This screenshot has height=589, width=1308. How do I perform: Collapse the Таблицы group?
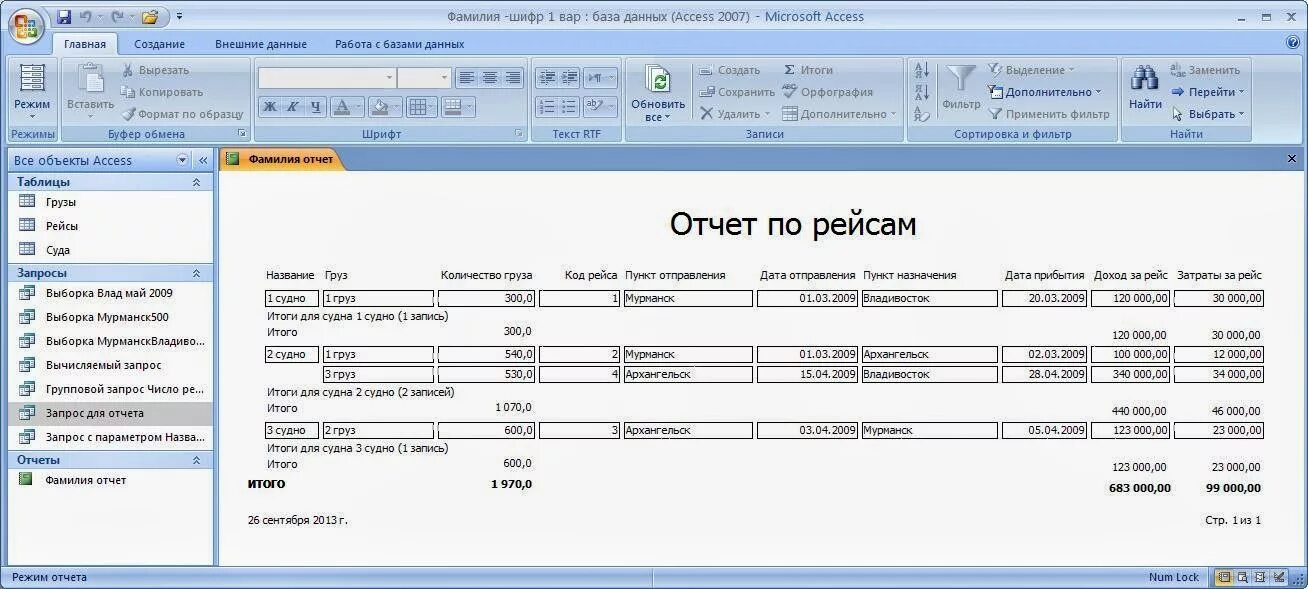pos(196,182)
